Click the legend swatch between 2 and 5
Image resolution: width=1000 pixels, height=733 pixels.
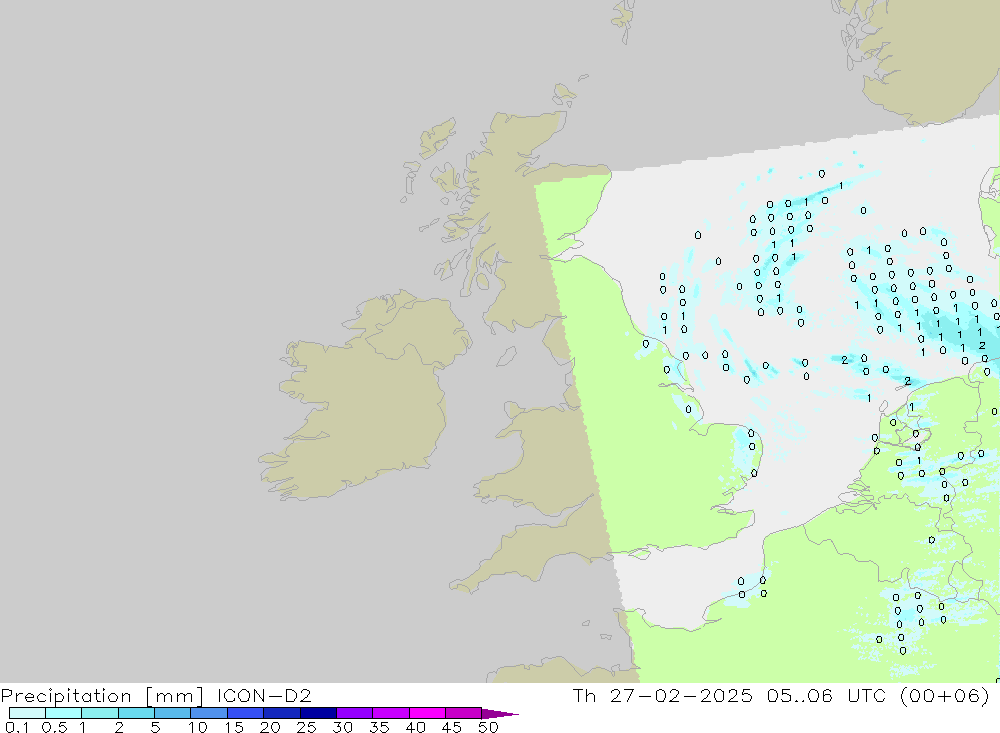click(136, 713)
